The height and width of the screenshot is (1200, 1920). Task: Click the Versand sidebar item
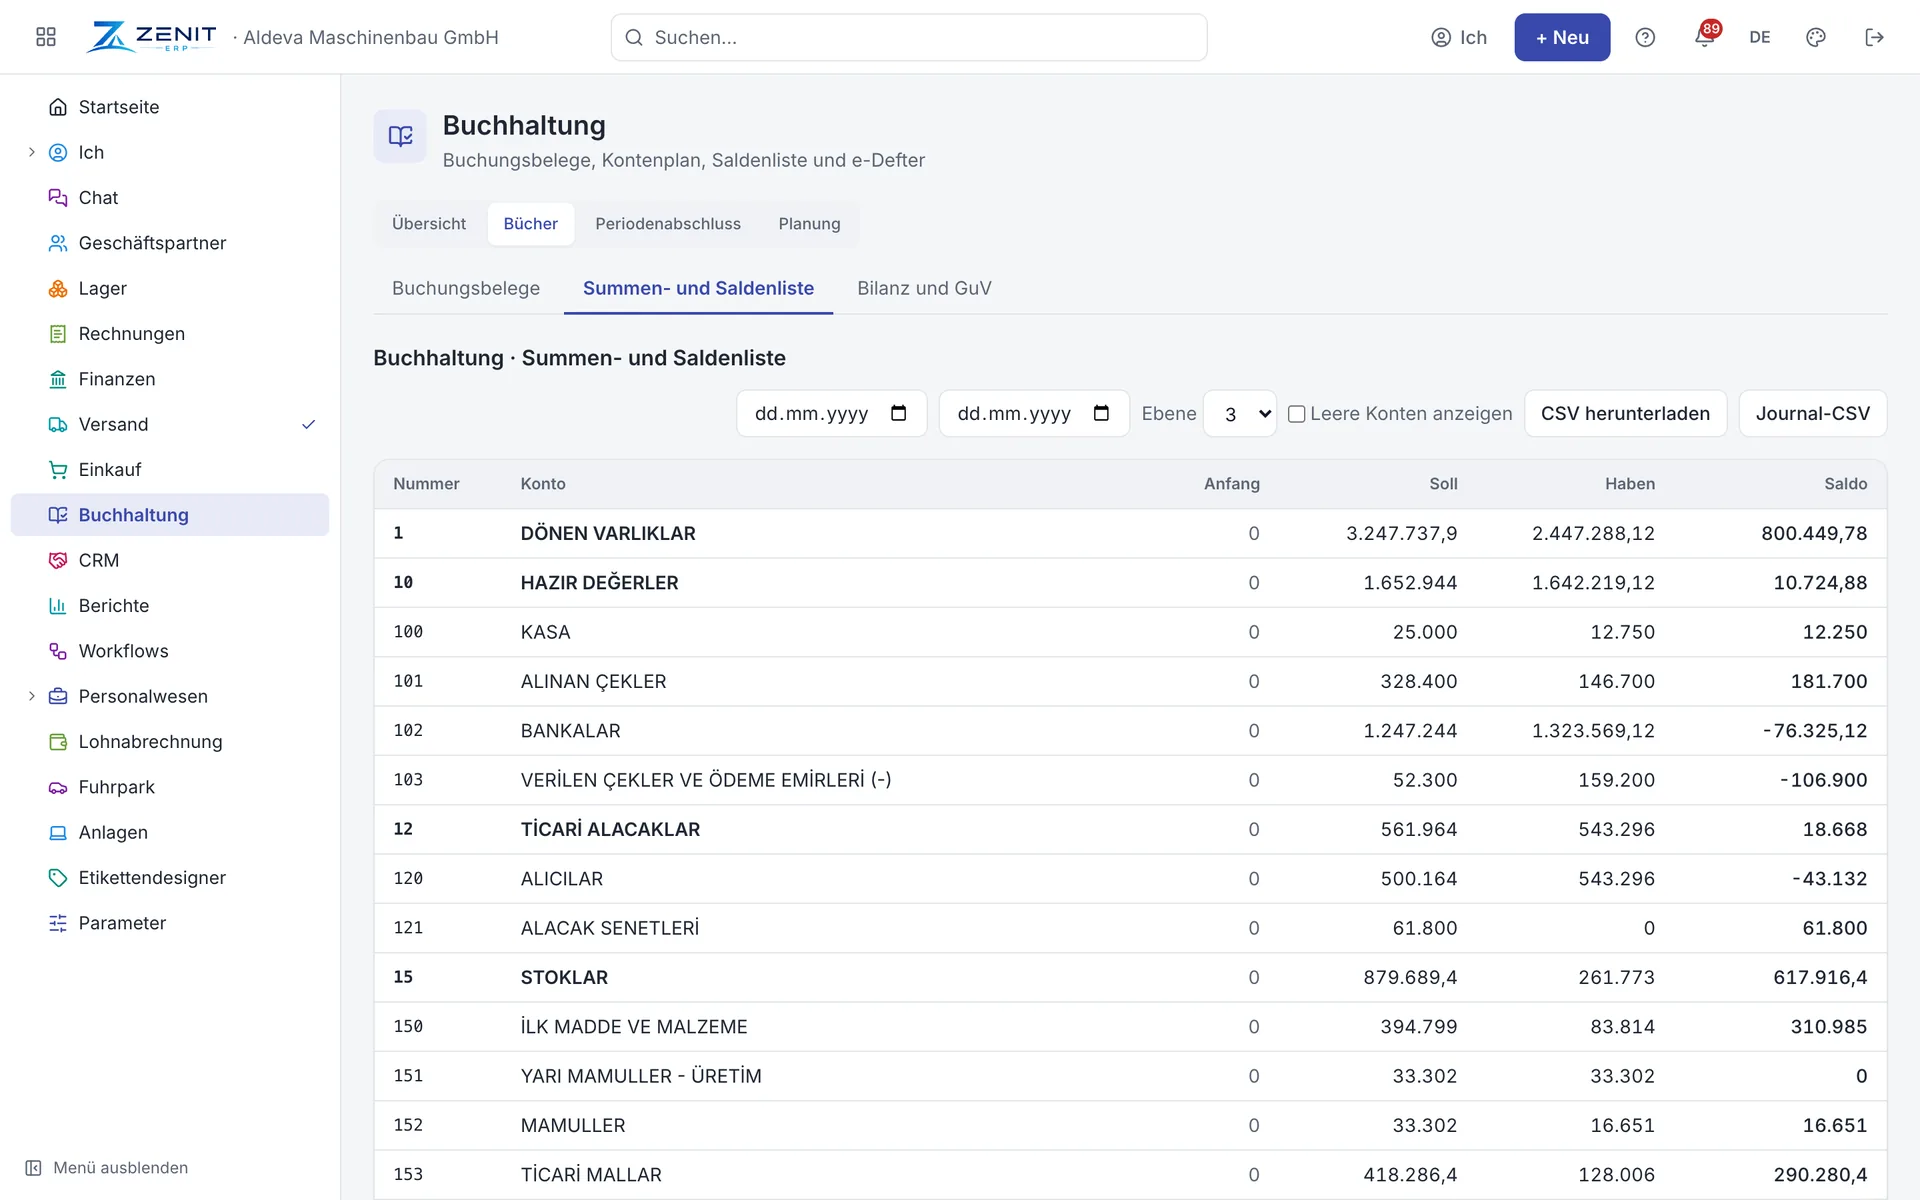(x=170, y=424)
